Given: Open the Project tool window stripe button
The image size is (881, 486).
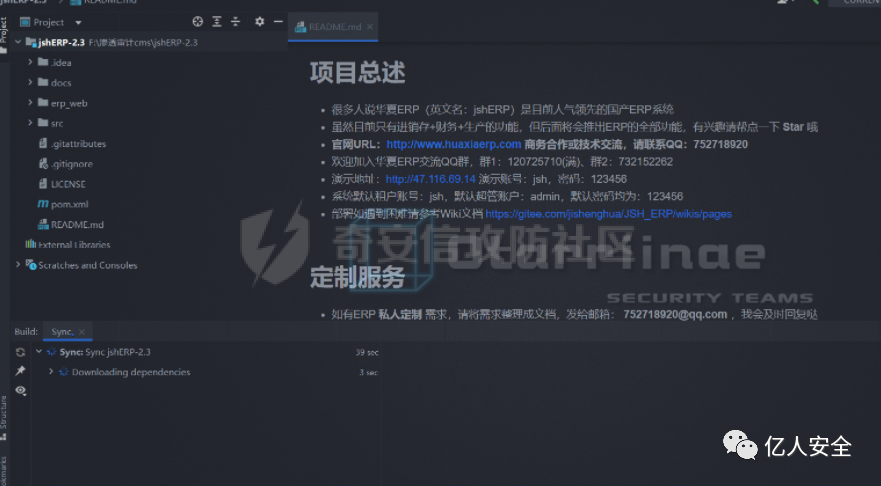Looking at the screenshot, I should [3, 34].
